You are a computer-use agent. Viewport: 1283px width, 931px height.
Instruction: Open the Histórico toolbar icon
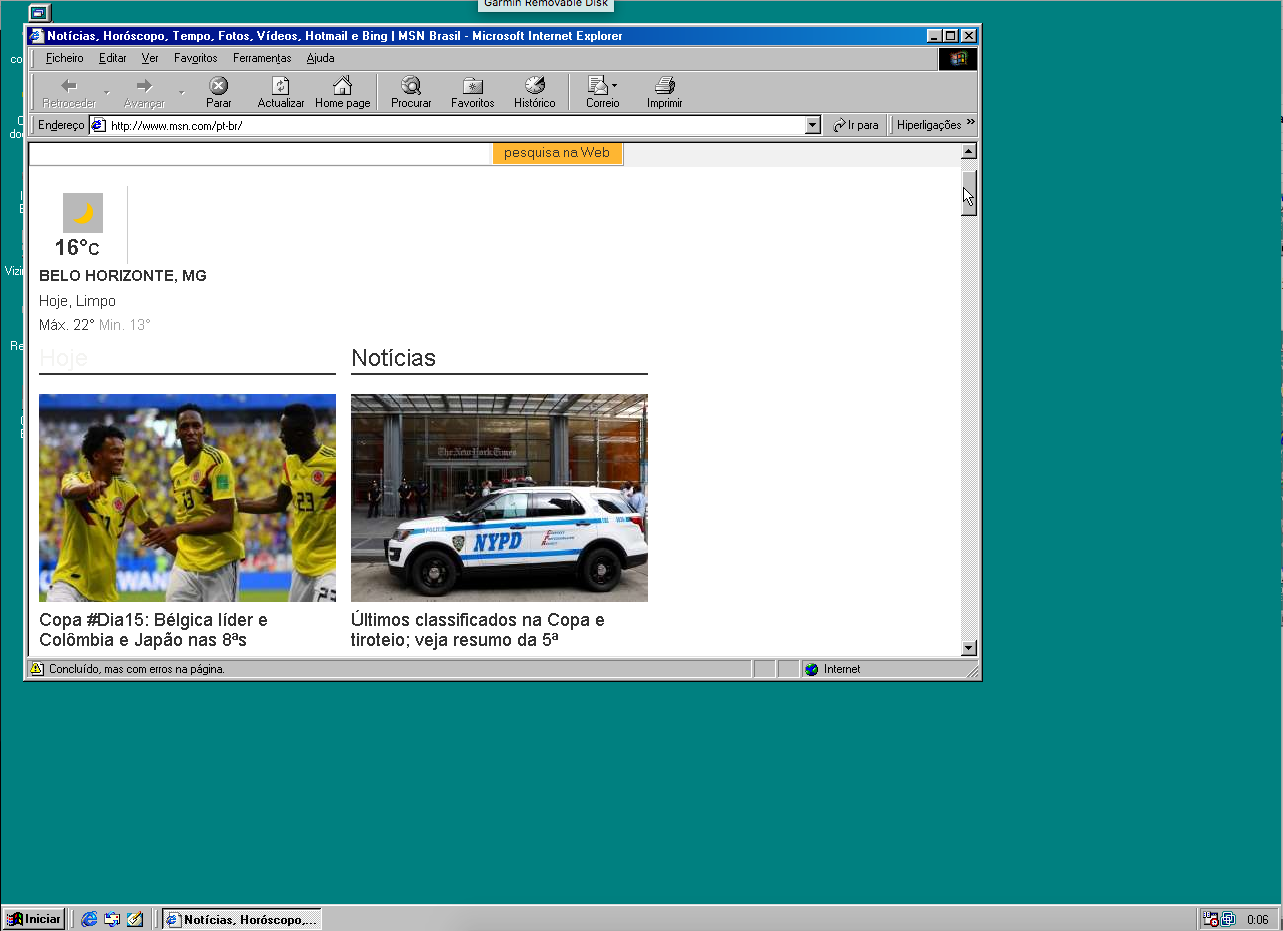pyautogui.click(x=534, y=86)
